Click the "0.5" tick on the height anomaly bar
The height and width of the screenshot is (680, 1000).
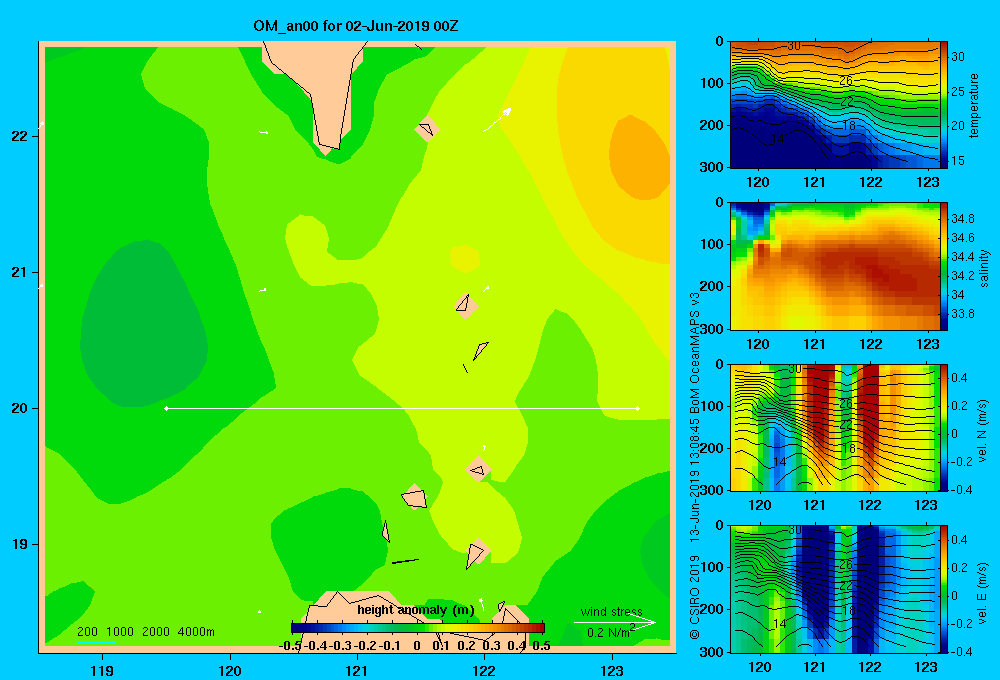(541, 646)
